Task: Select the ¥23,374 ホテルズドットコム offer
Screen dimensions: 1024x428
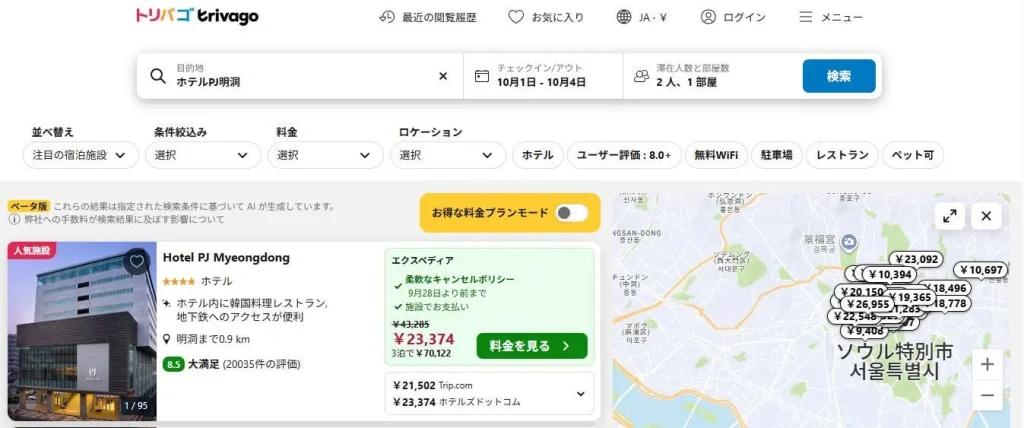Action: (456, 402)
